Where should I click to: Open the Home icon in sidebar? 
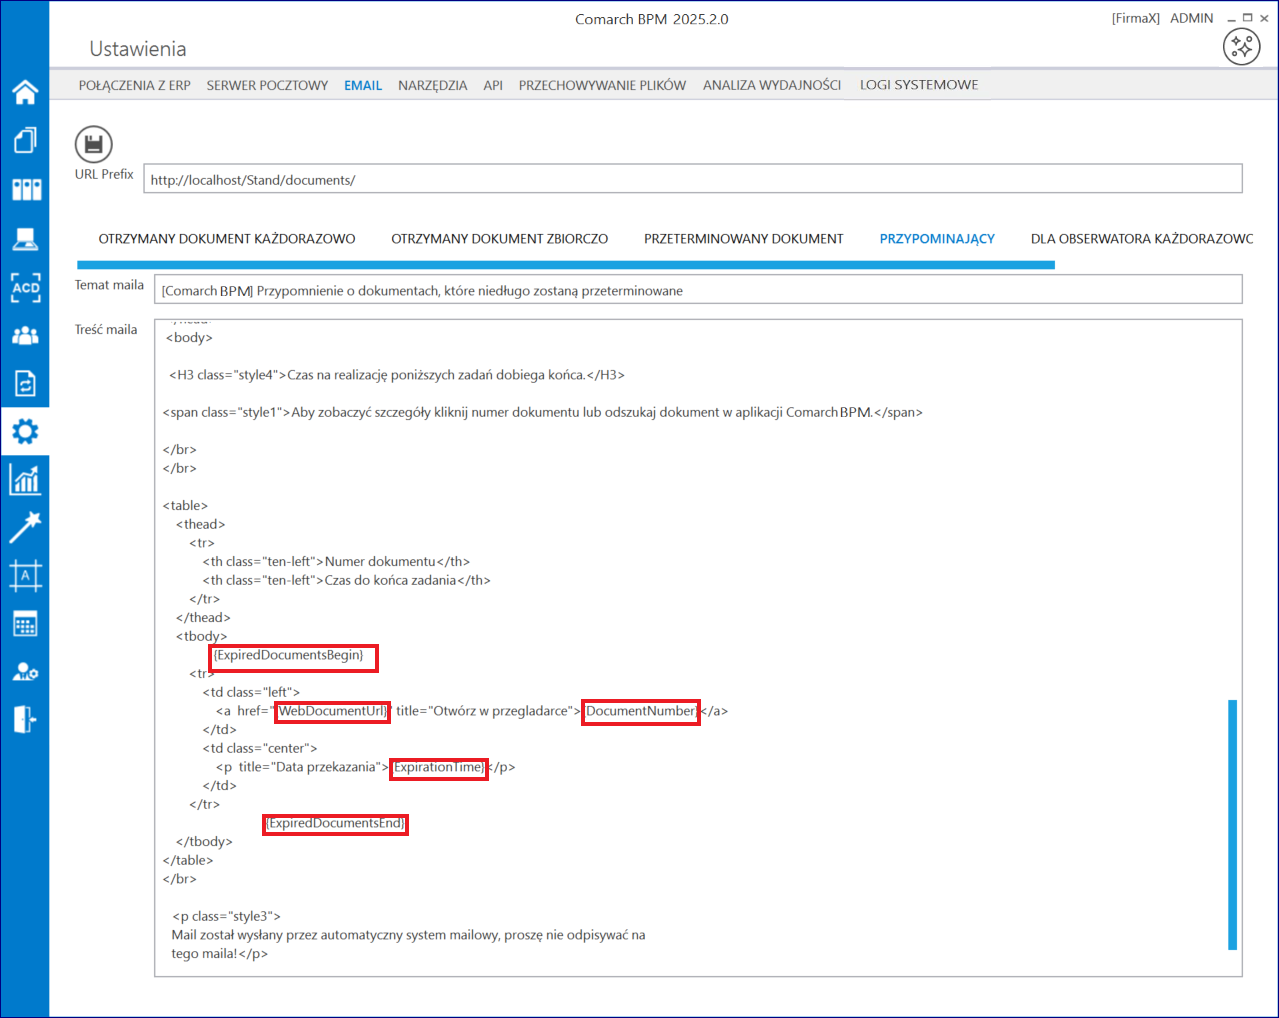coord(25,92)
